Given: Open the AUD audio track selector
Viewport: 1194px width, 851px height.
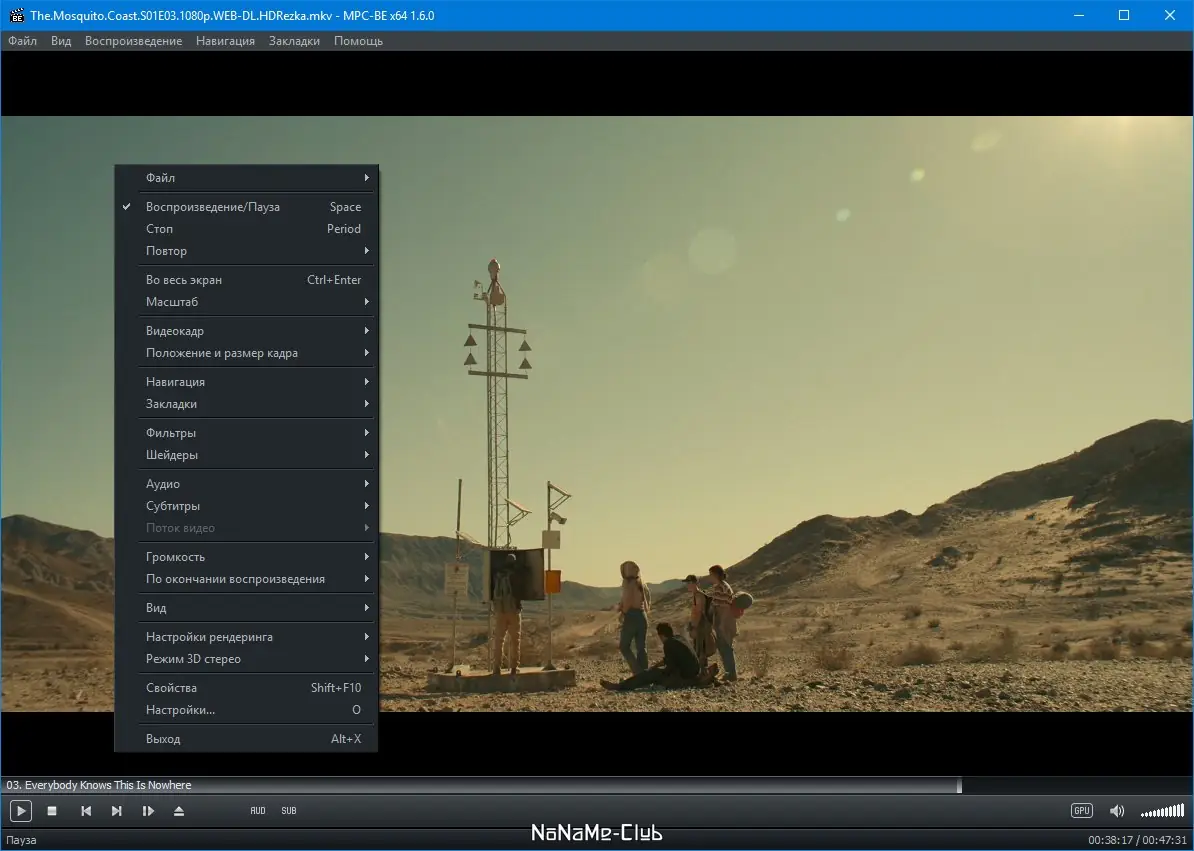Looking at the screenshot, I should (258, 811).
